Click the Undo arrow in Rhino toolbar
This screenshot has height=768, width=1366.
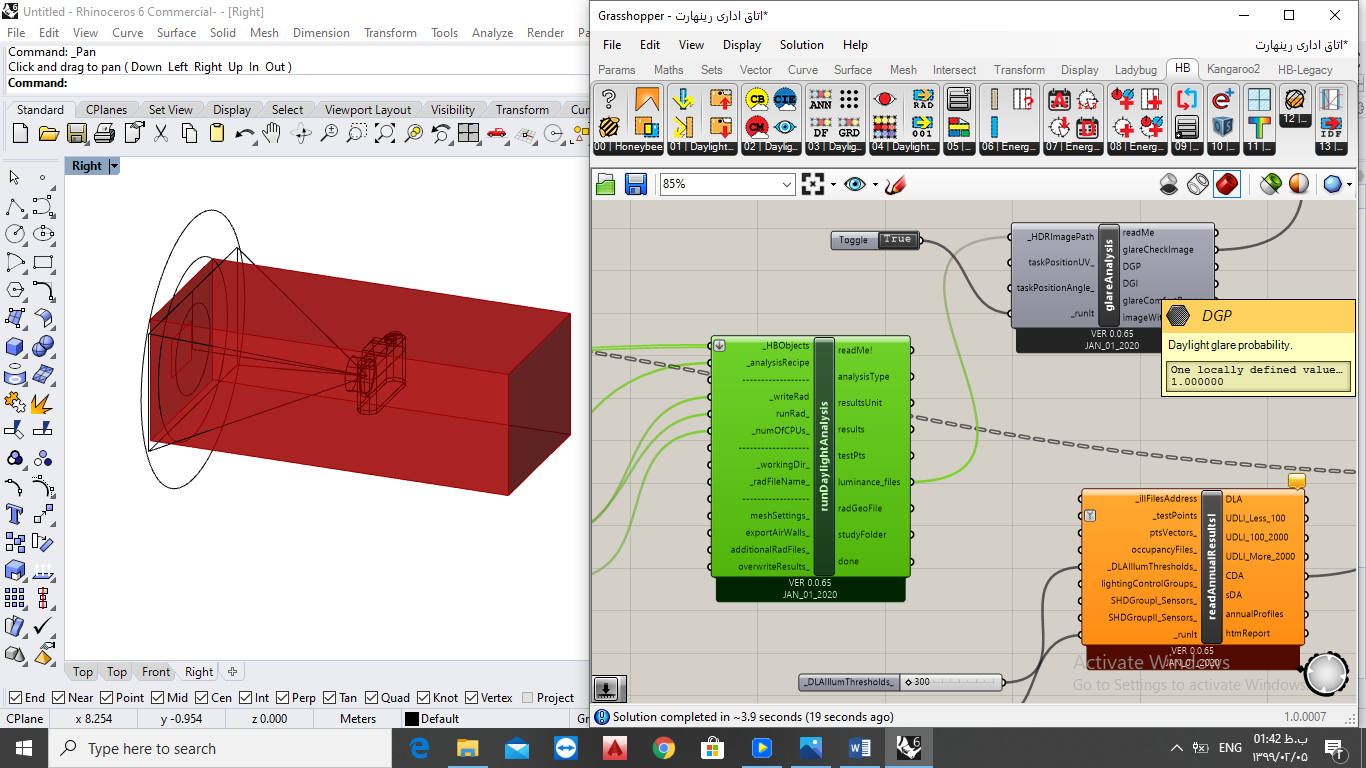click(244, 133)
